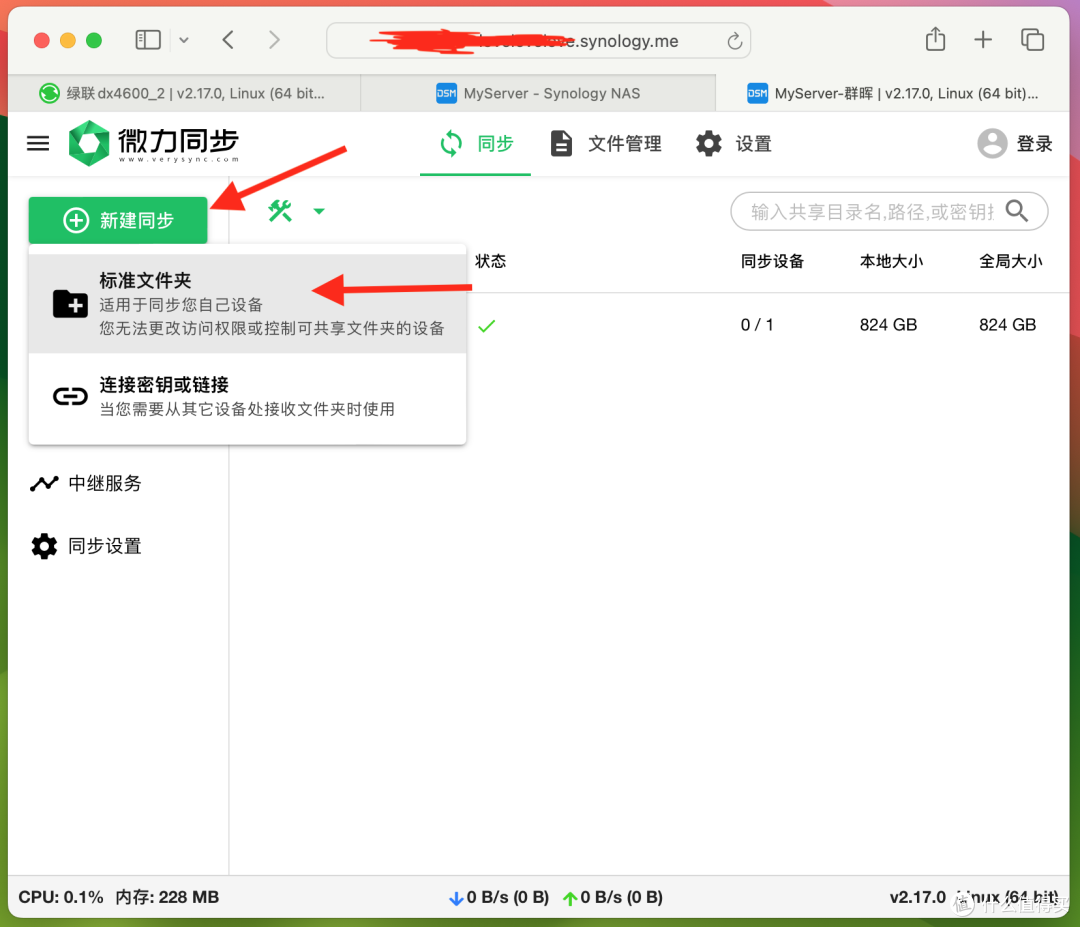1080x927 pixels.
Task: Click the green checkmark status icon
Action: click(x=487, y=324)
